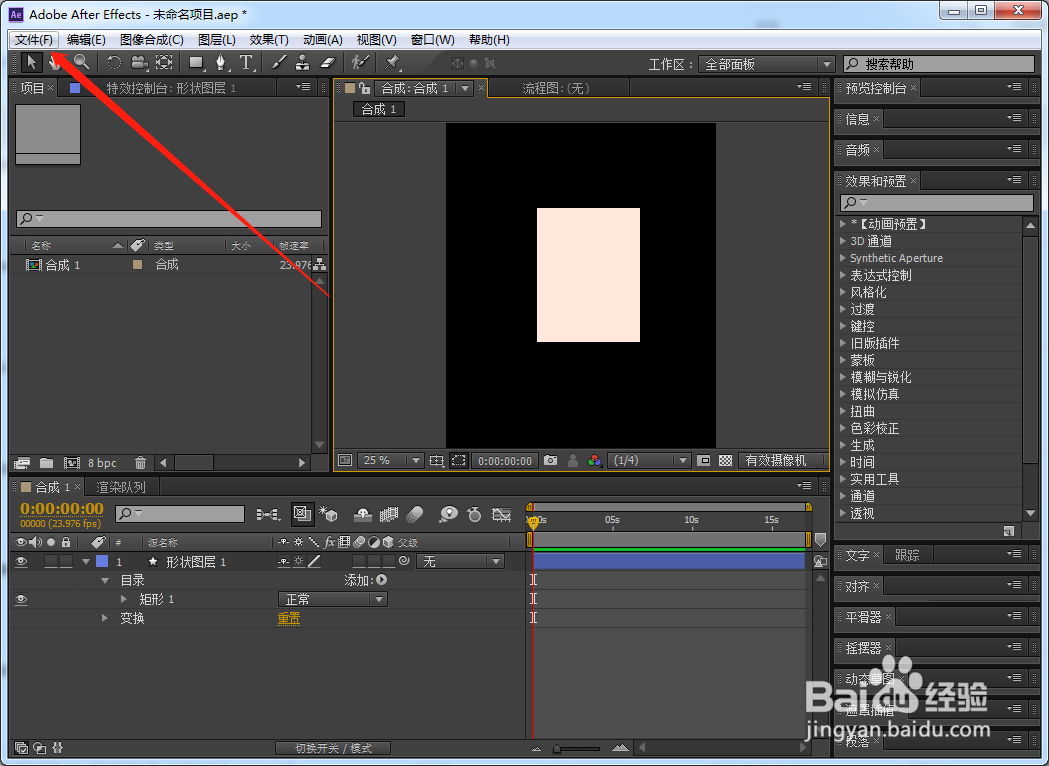Hide 矩形 1 with its eye icon
Screen dimensions: 1049x766
click(21, 599)
